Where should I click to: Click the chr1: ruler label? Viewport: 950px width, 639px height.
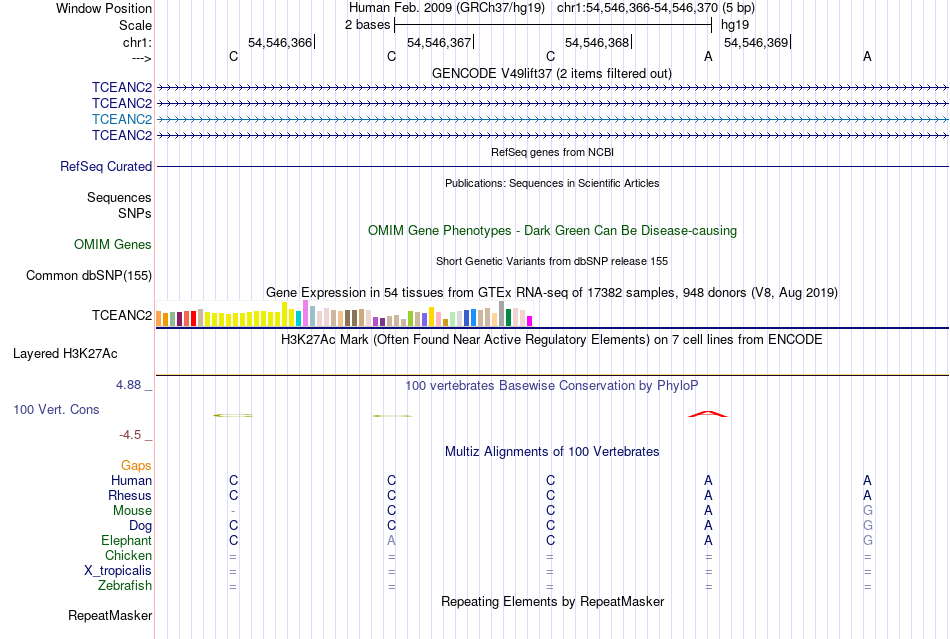tap(137, 42)
